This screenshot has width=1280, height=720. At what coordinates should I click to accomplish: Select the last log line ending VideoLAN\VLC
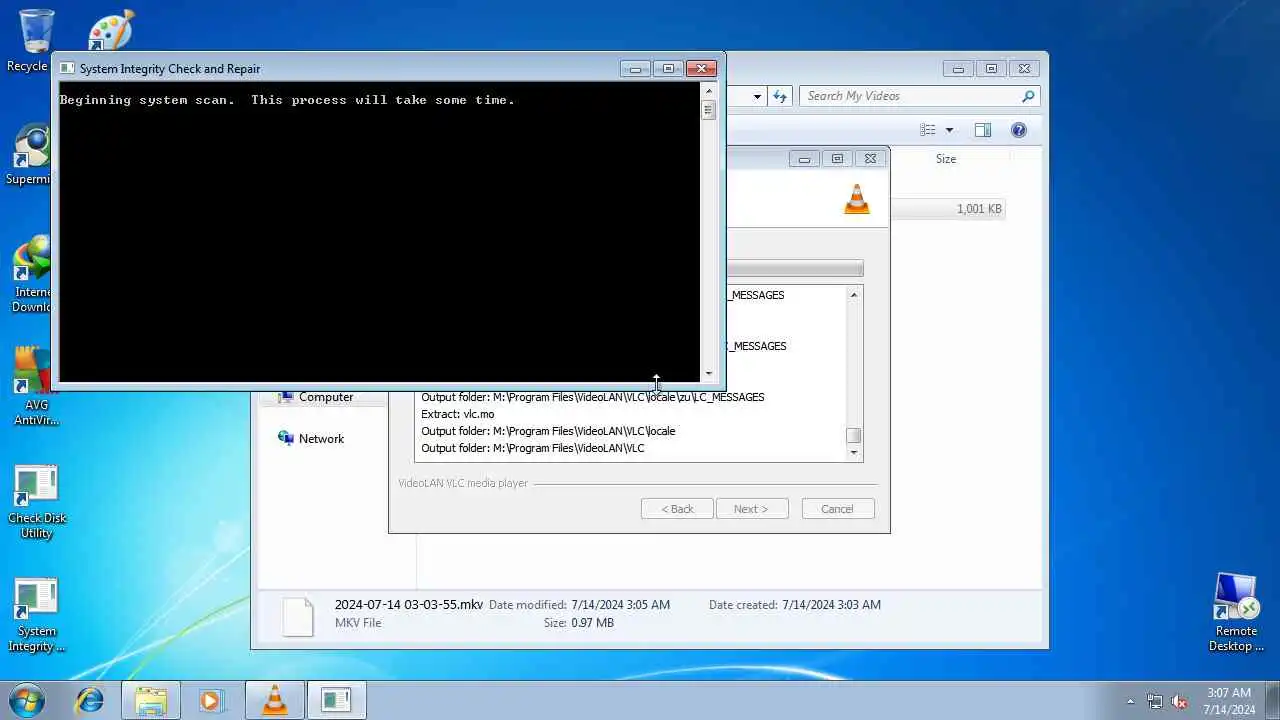(533, 448)
